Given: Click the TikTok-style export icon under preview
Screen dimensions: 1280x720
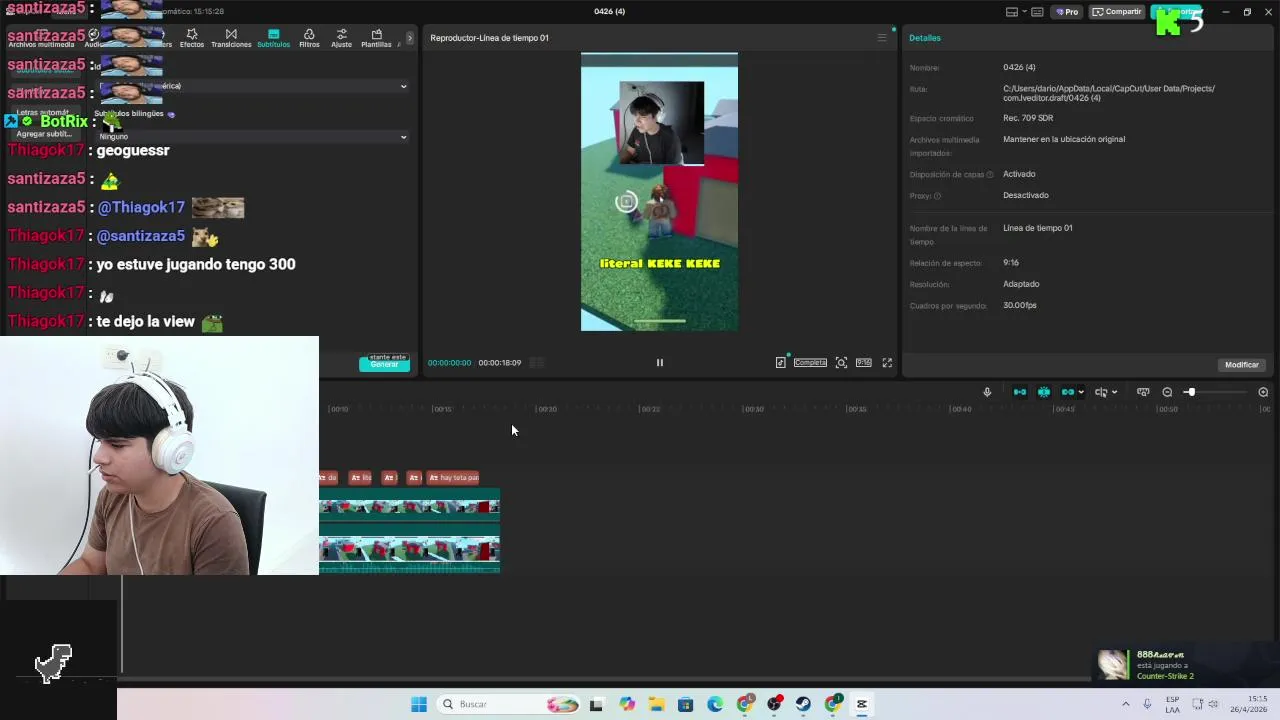Looking at the screenshot, I should (x=780, y=363).
